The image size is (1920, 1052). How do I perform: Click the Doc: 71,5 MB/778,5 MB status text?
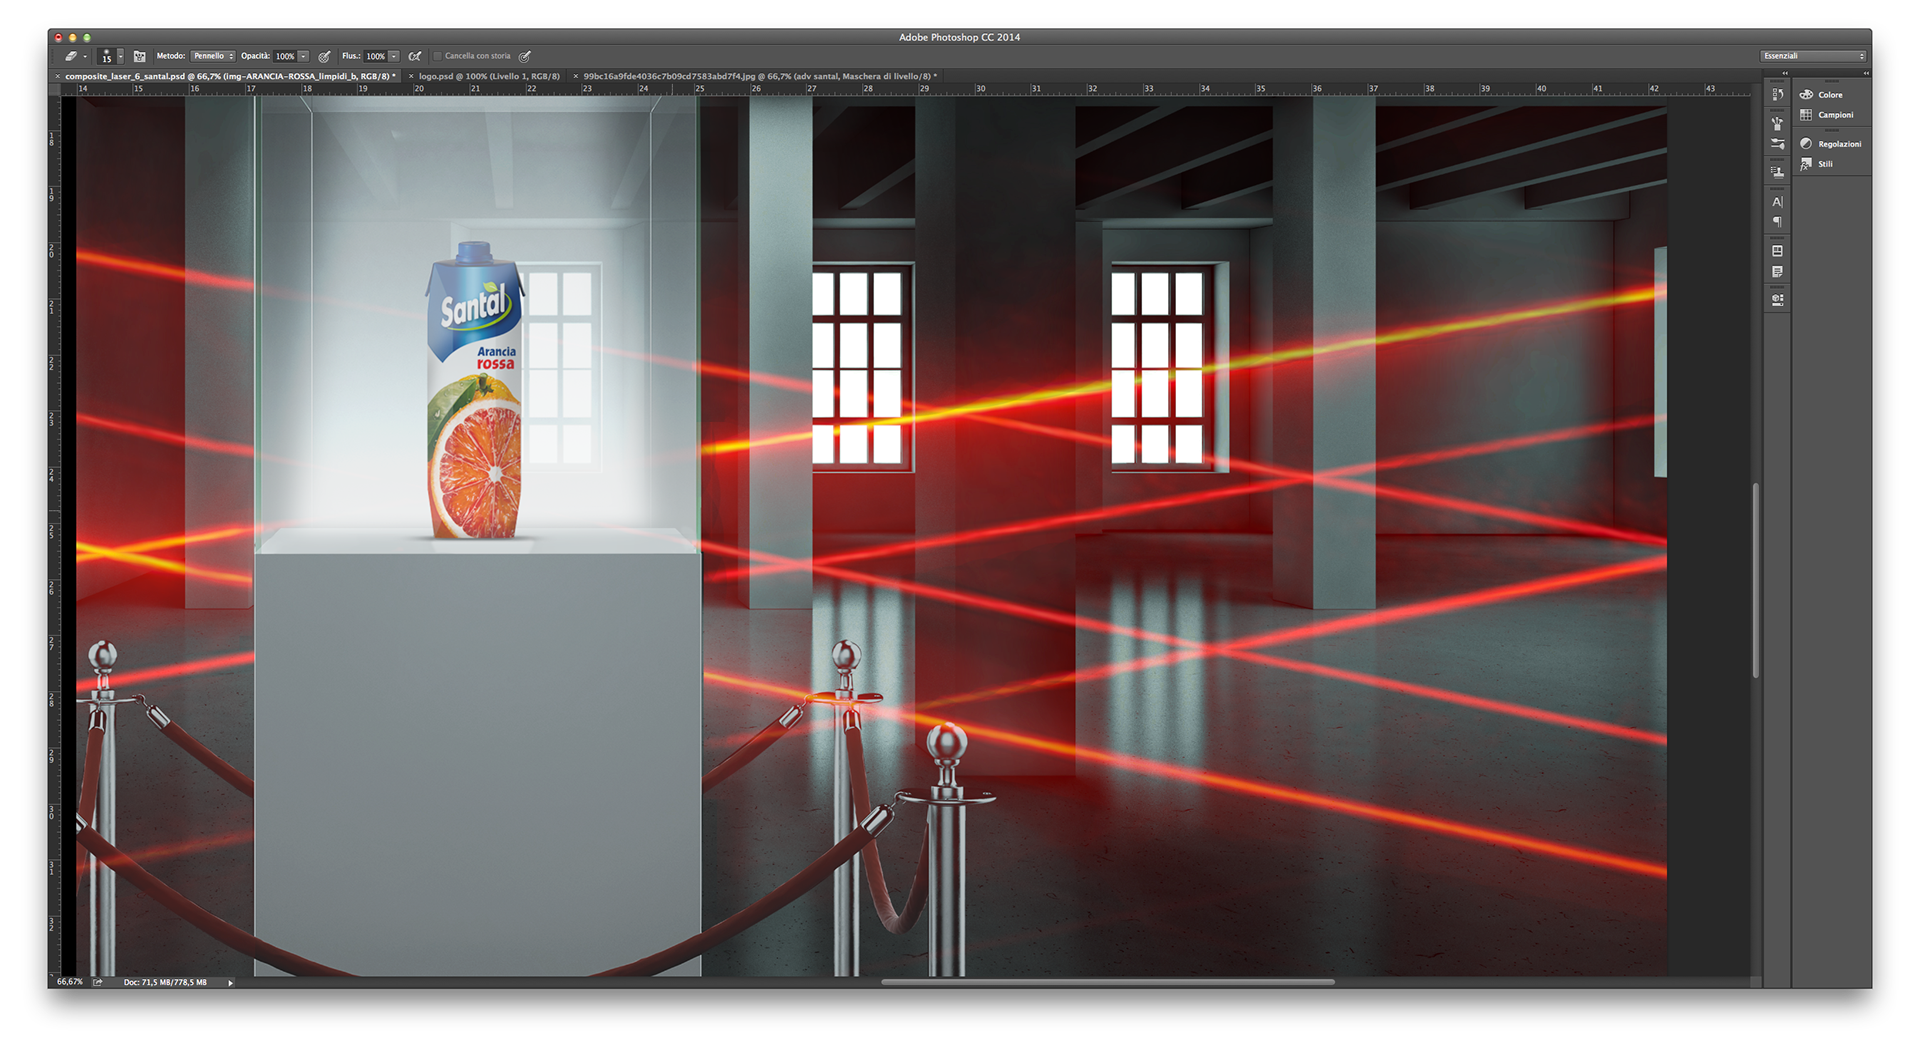[x=165, y=982]
